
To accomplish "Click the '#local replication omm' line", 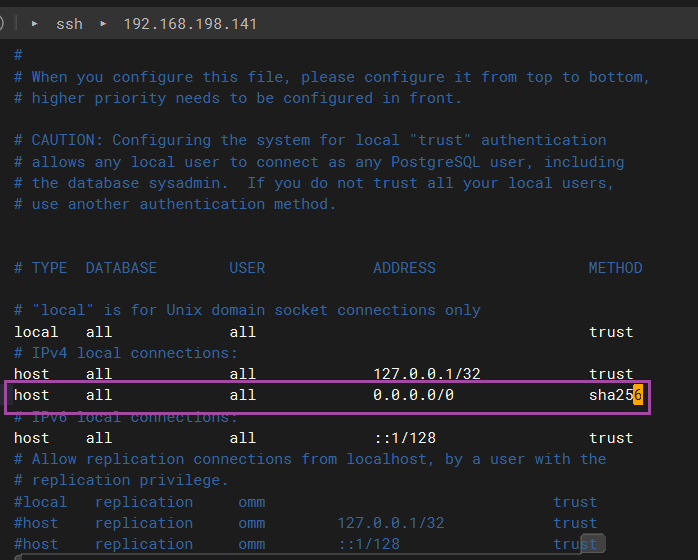I will coord(305,502).
